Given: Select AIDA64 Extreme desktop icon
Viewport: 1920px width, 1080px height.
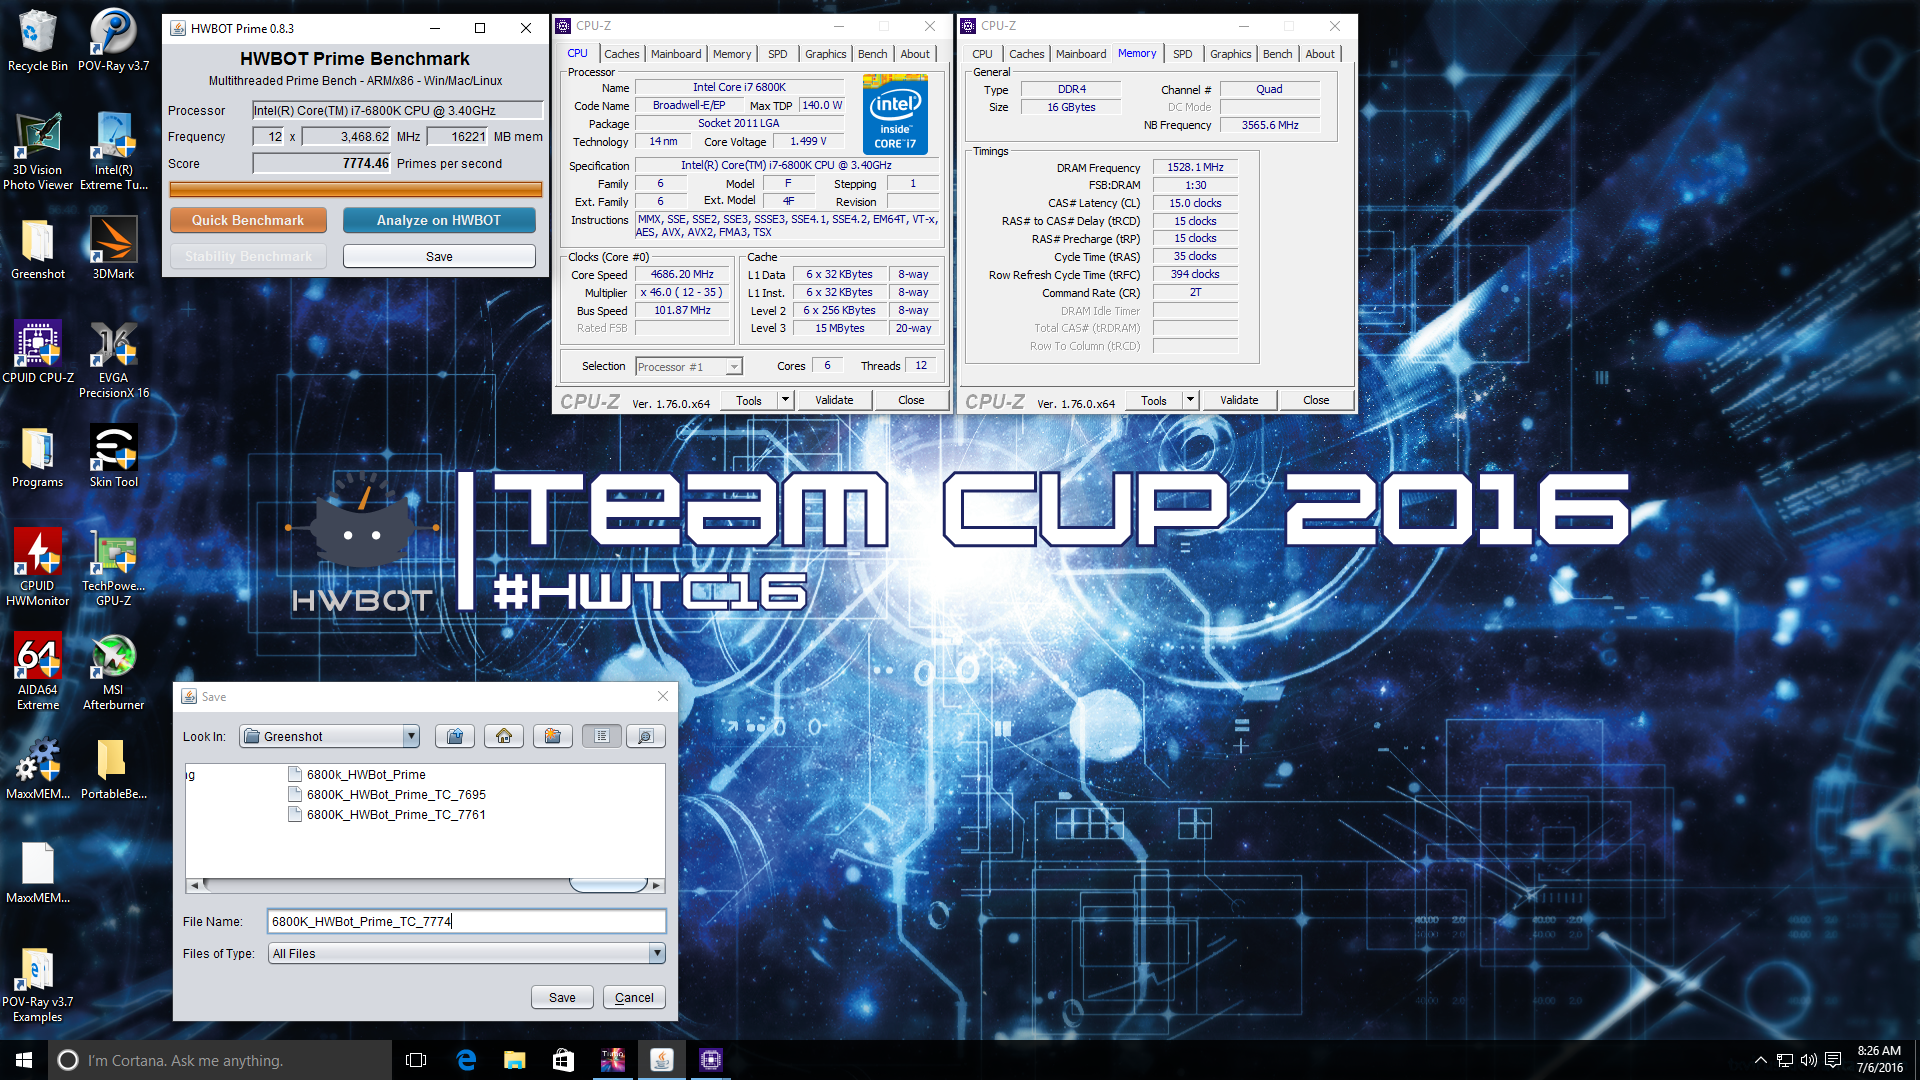Looking at the screenshot, I should [38, 671].
